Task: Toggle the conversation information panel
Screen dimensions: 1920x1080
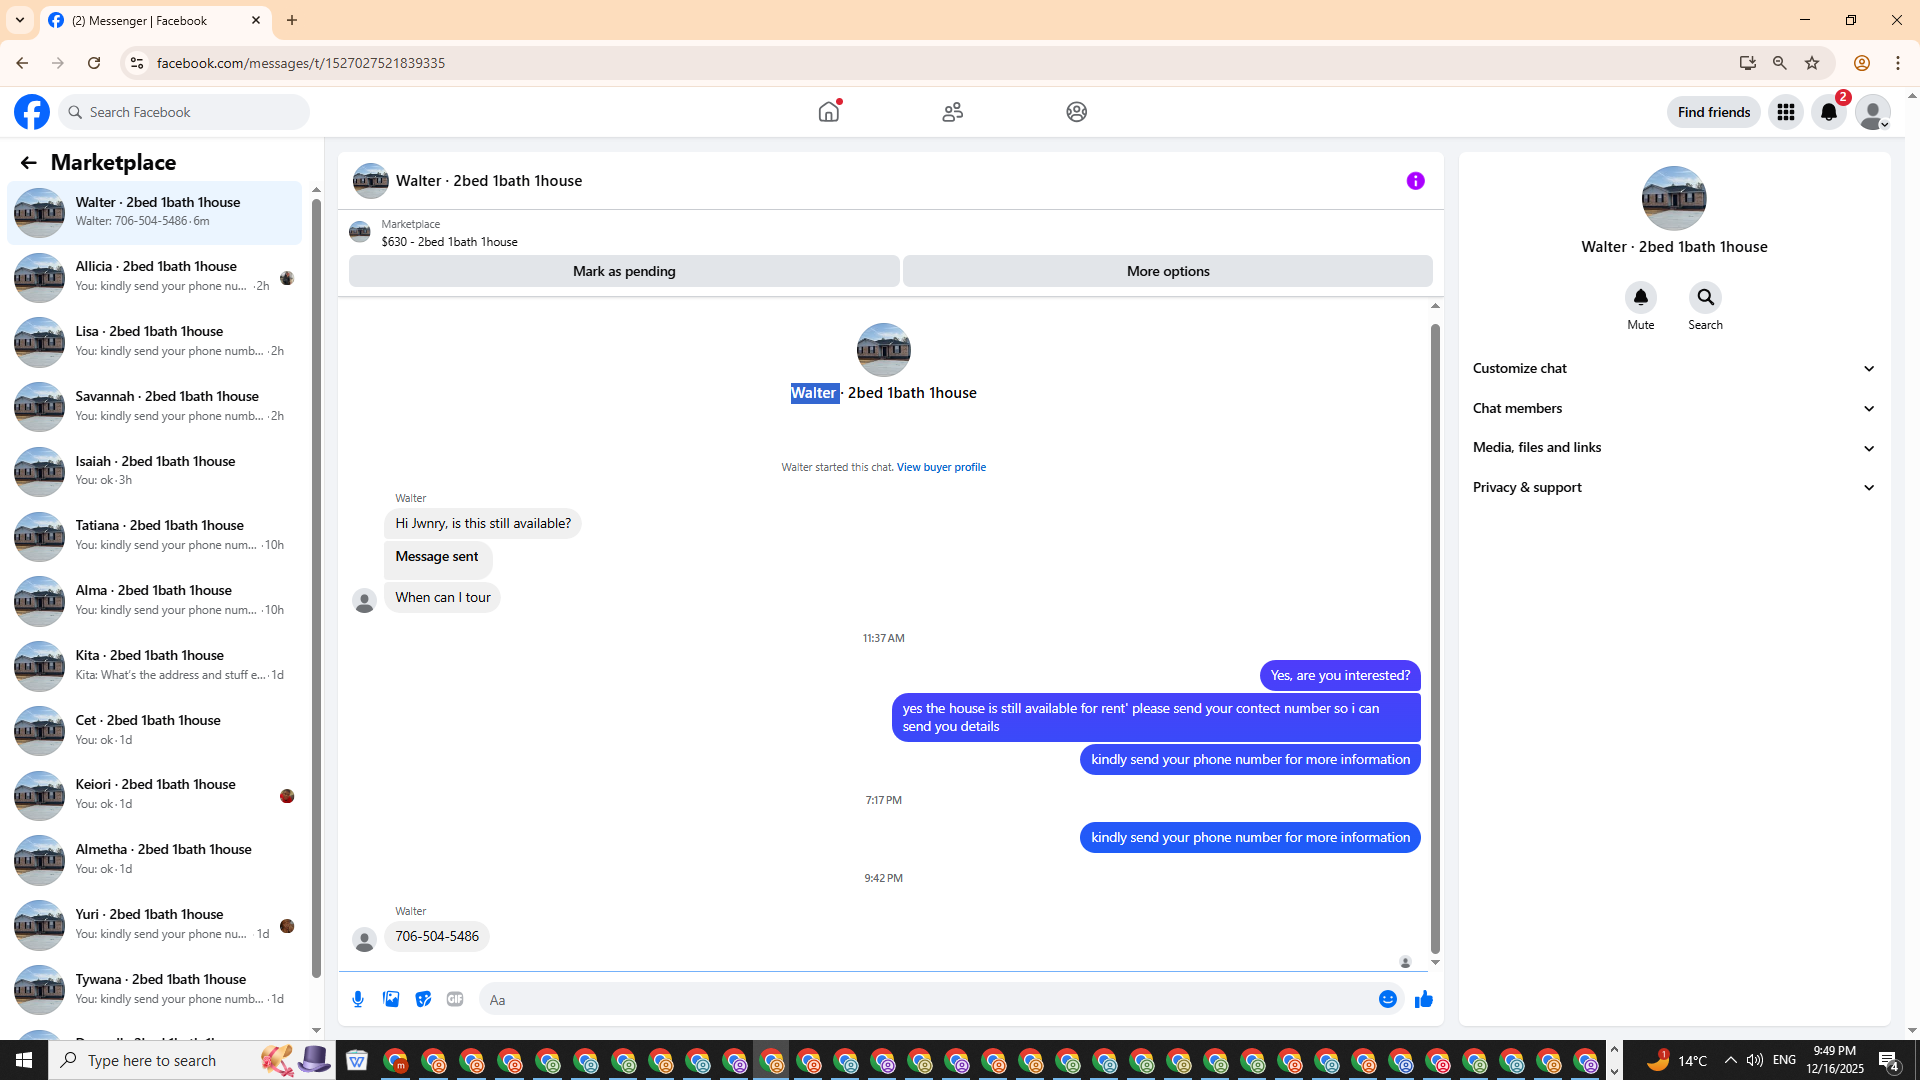Action: click(1415, 181)
